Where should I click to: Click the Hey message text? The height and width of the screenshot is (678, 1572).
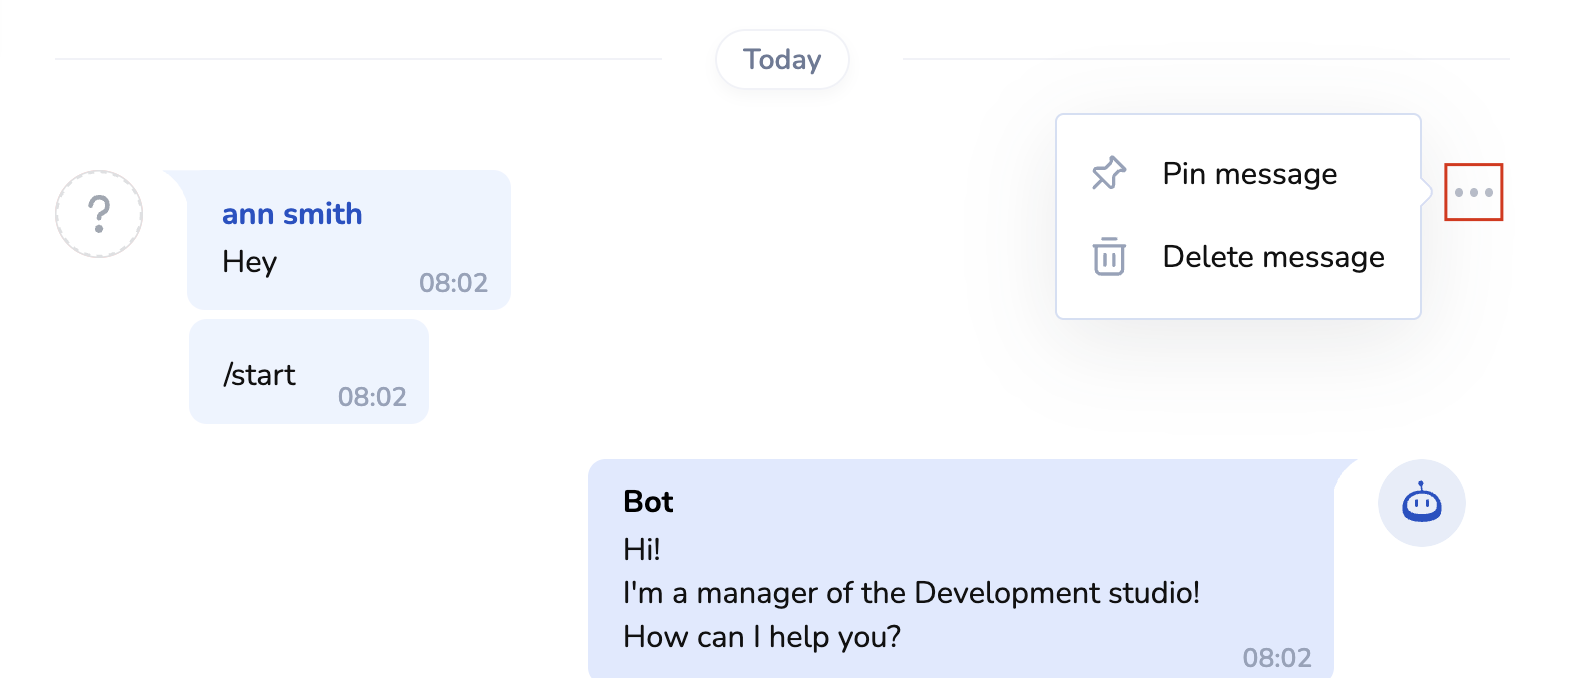pyautogui.click(x=249, y=262)
